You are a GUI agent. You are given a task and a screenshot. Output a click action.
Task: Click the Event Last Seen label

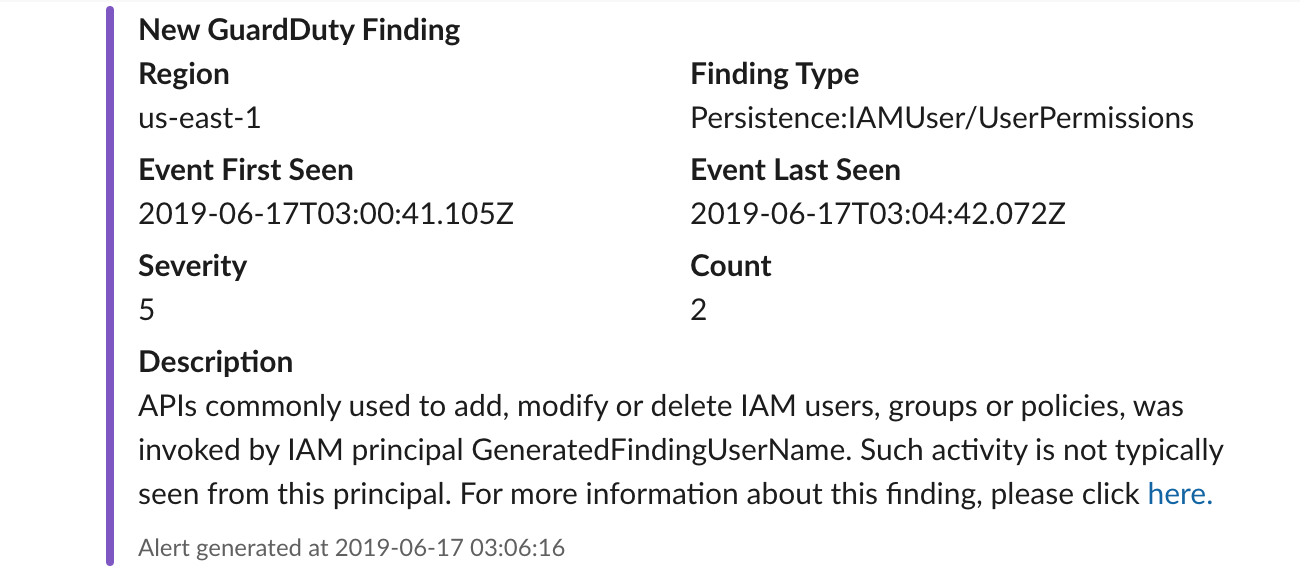[795, 170]
